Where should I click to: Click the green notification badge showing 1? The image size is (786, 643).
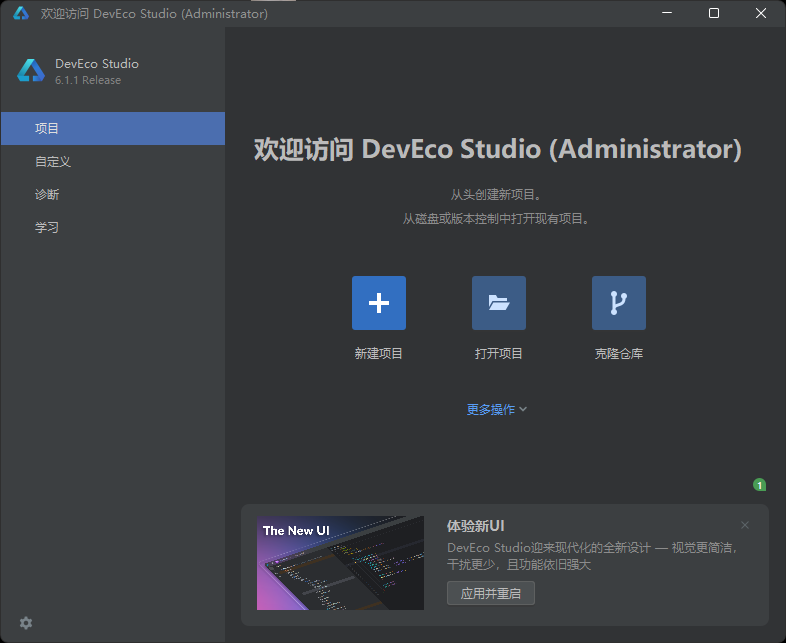point(759,485)
